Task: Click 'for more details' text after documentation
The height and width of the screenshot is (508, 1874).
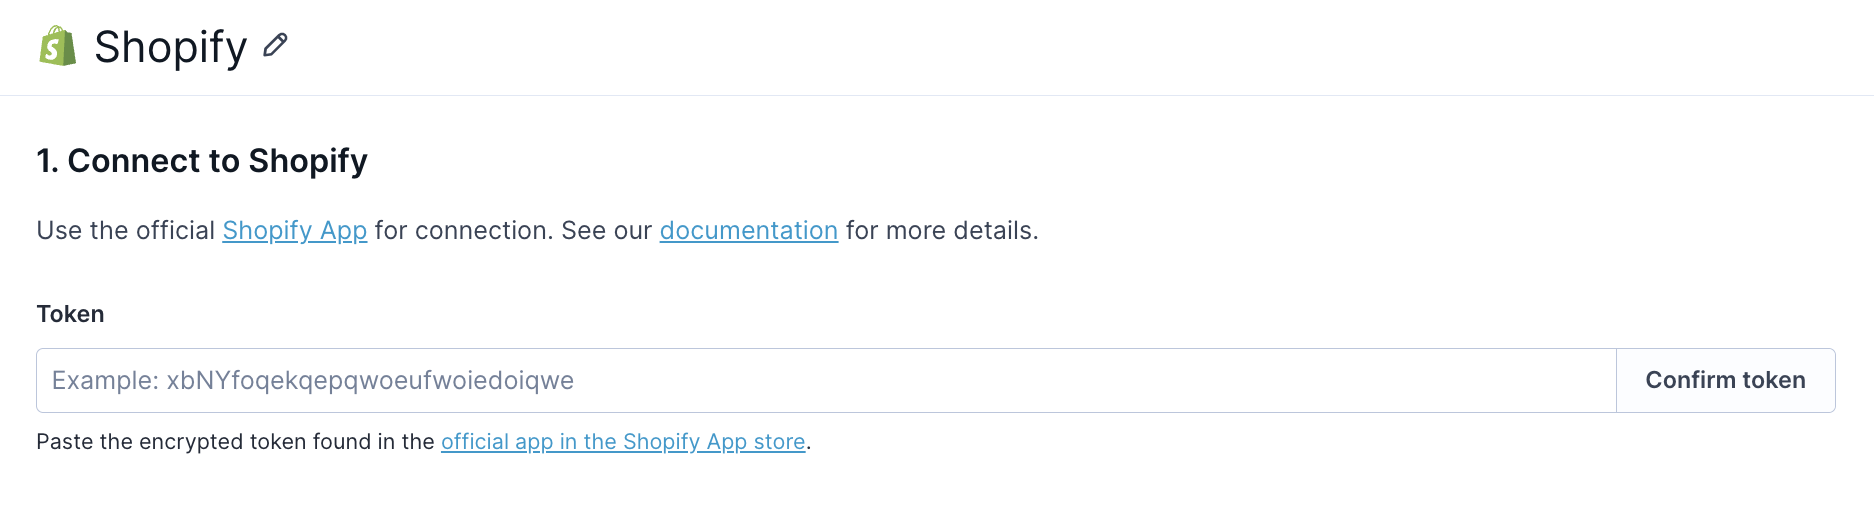Action: point(942,230)
